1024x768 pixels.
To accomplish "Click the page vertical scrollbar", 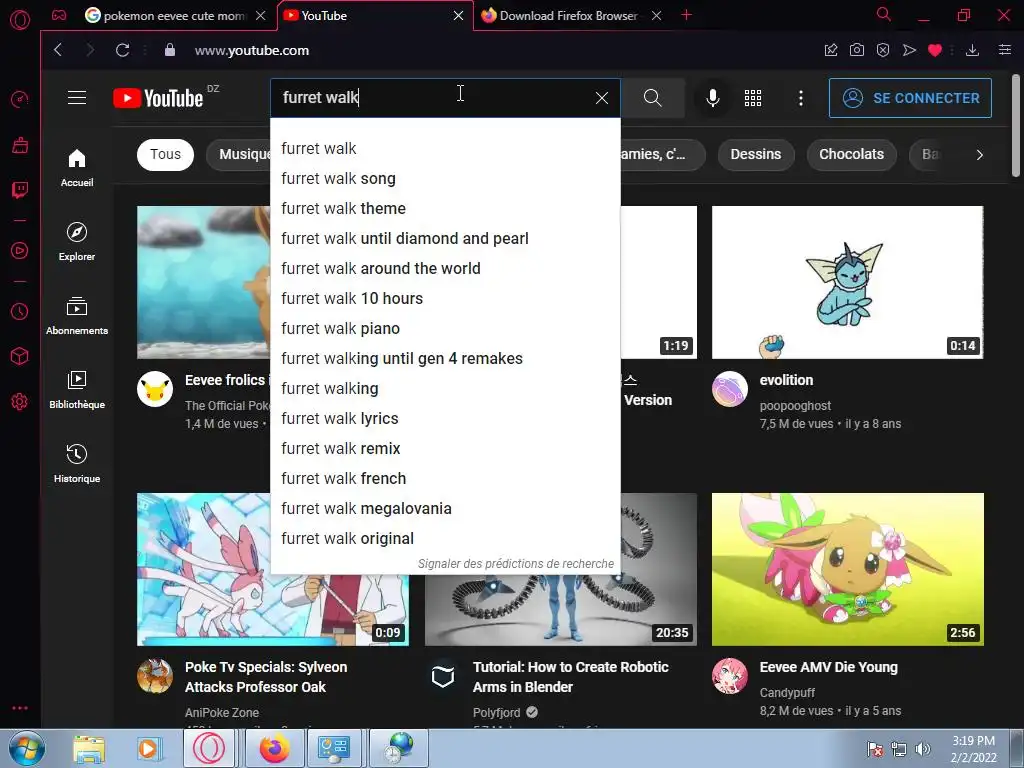I will pos(1016,124).
